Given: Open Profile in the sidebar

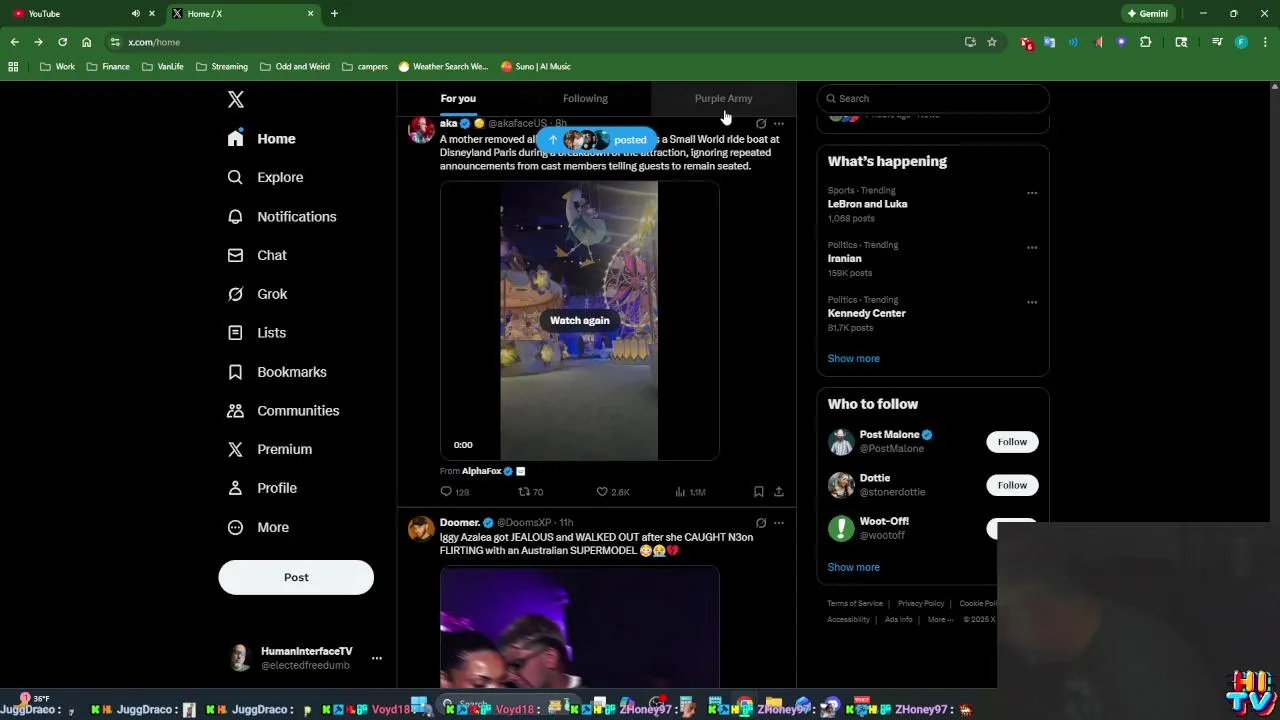Looking at the screenshot, I should click(x=263, y=488).
